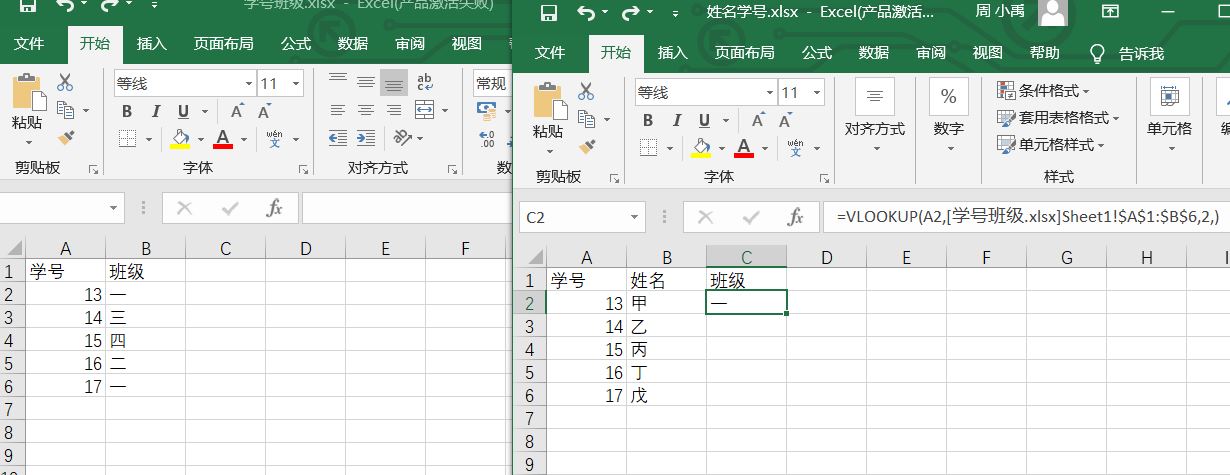Toggle Italic in 学号班级 window
Image resolution: width=1230 pixels, height=475 pixels.
[155, 111]
